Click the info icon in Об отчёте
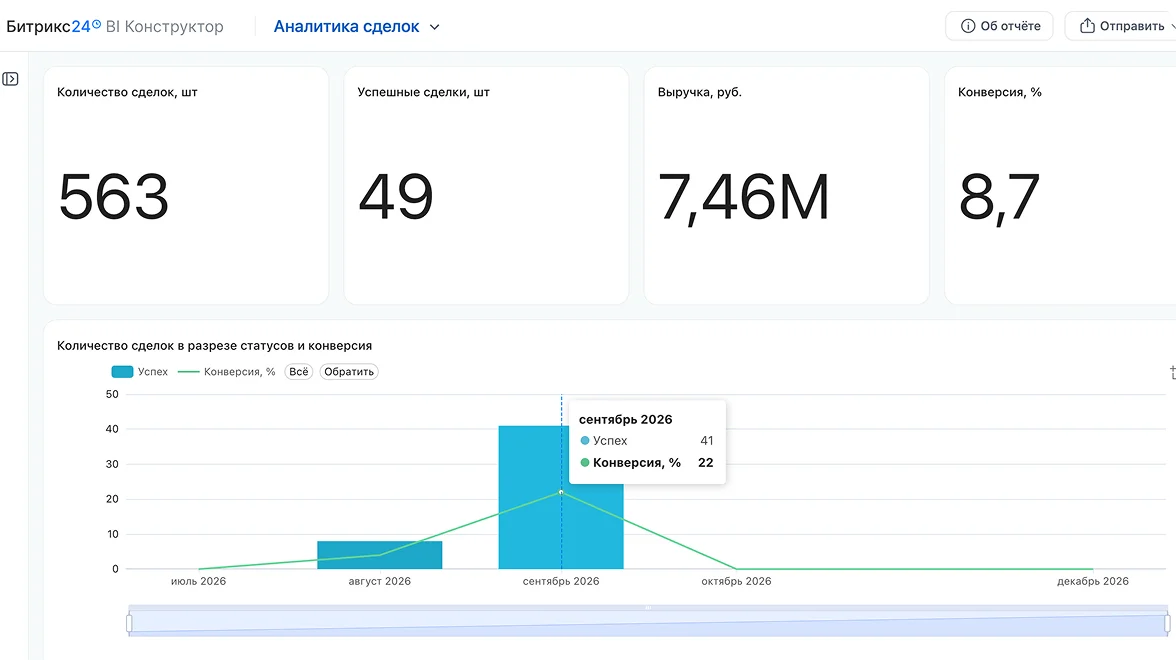The image size is (1176, 660). click(x=968, y=26)
